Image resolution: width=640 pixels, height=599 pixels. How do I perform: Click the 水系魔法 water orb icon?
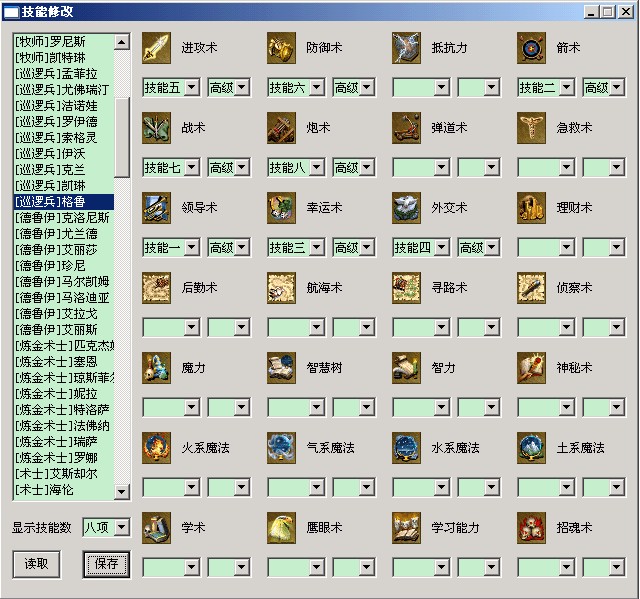coord(406,448)
